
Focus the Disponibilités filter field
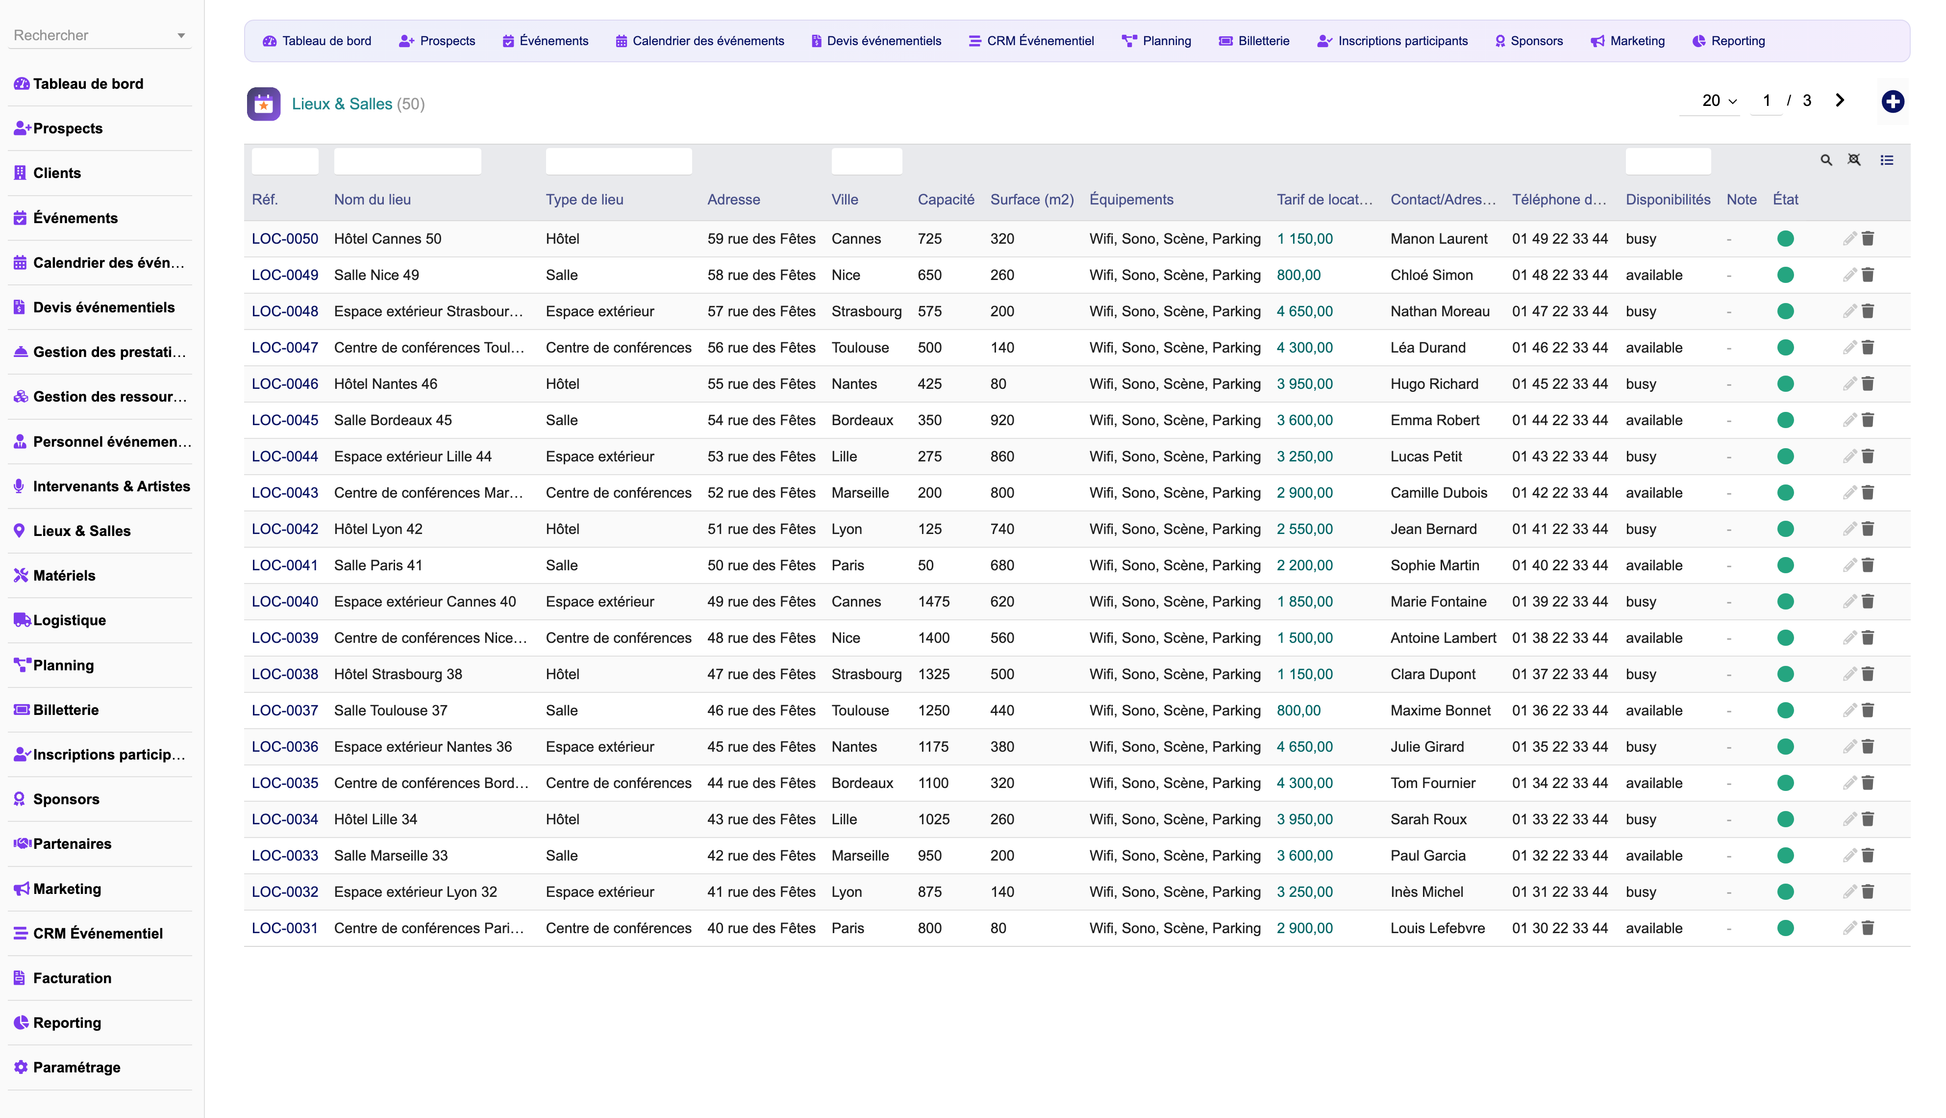[1668, 161]
